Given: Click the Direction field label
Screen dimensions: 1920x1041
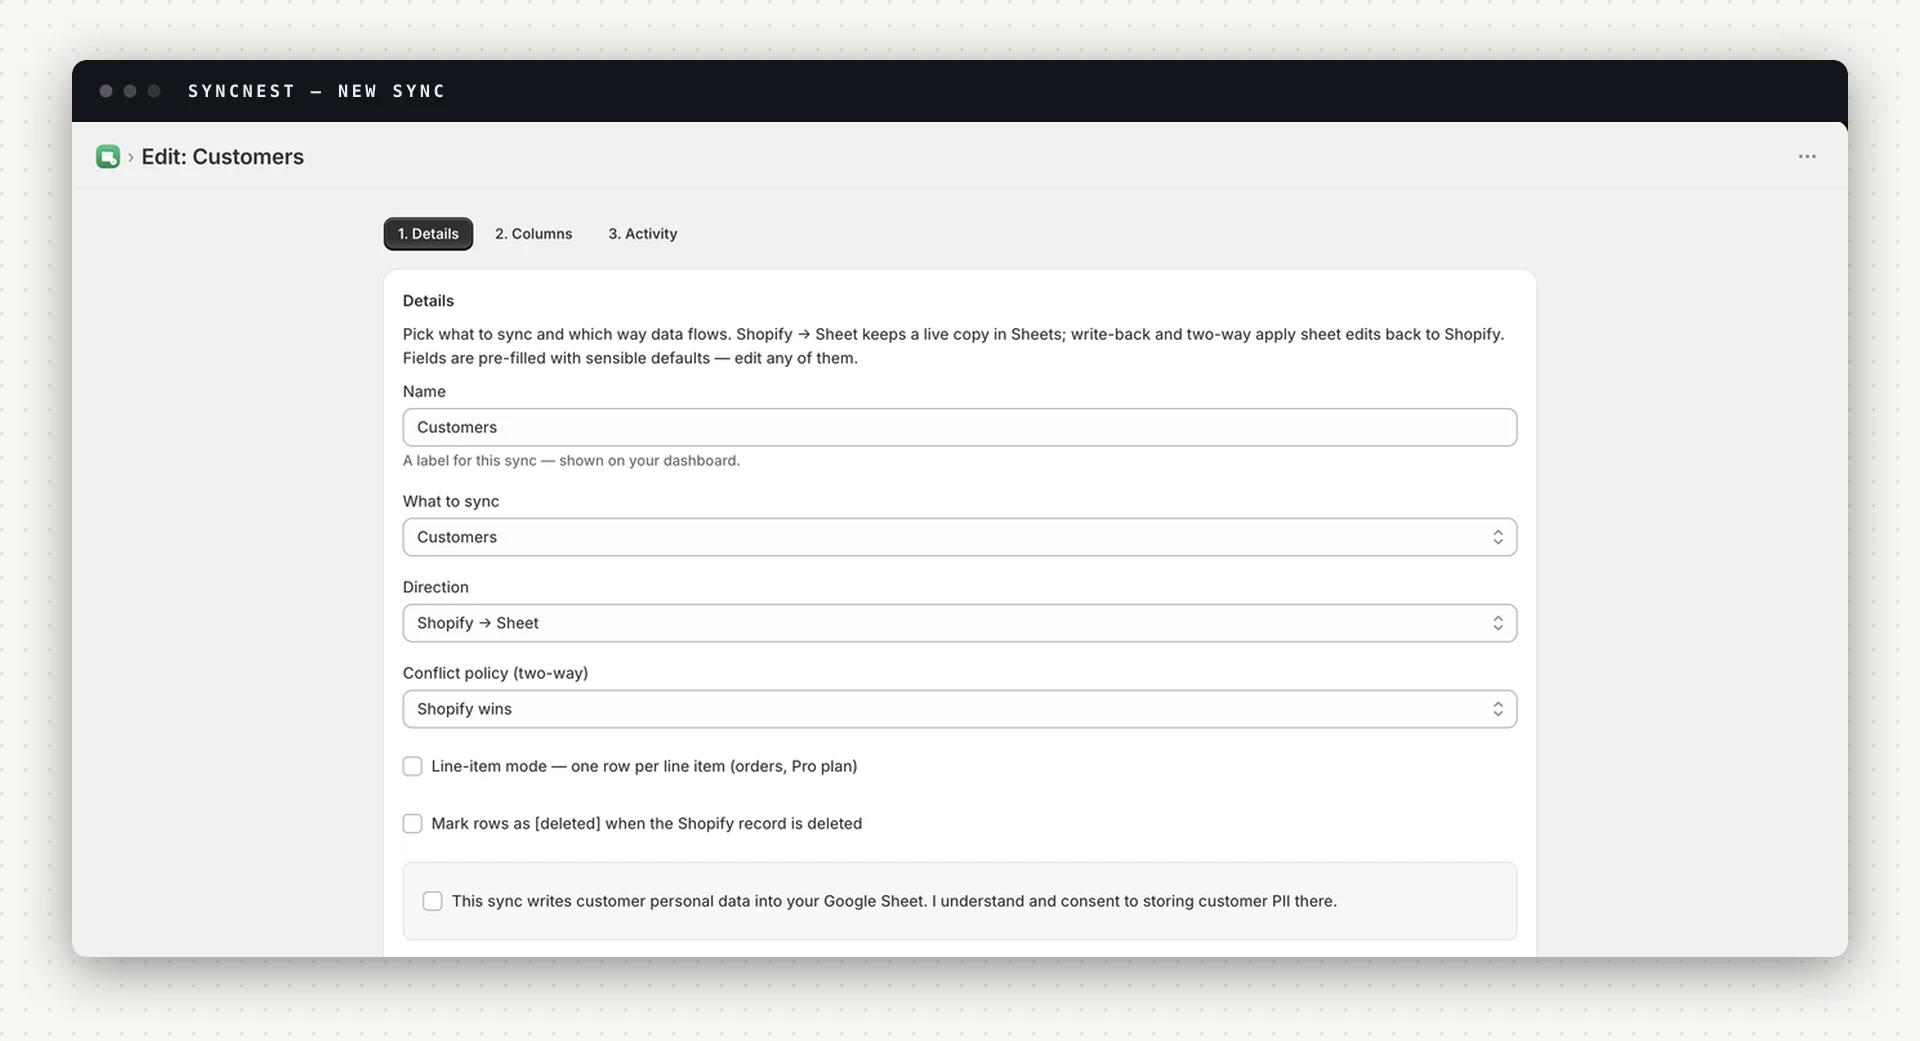Looking at the screenshot, I should pyautogui.click(x=435, y=587).
